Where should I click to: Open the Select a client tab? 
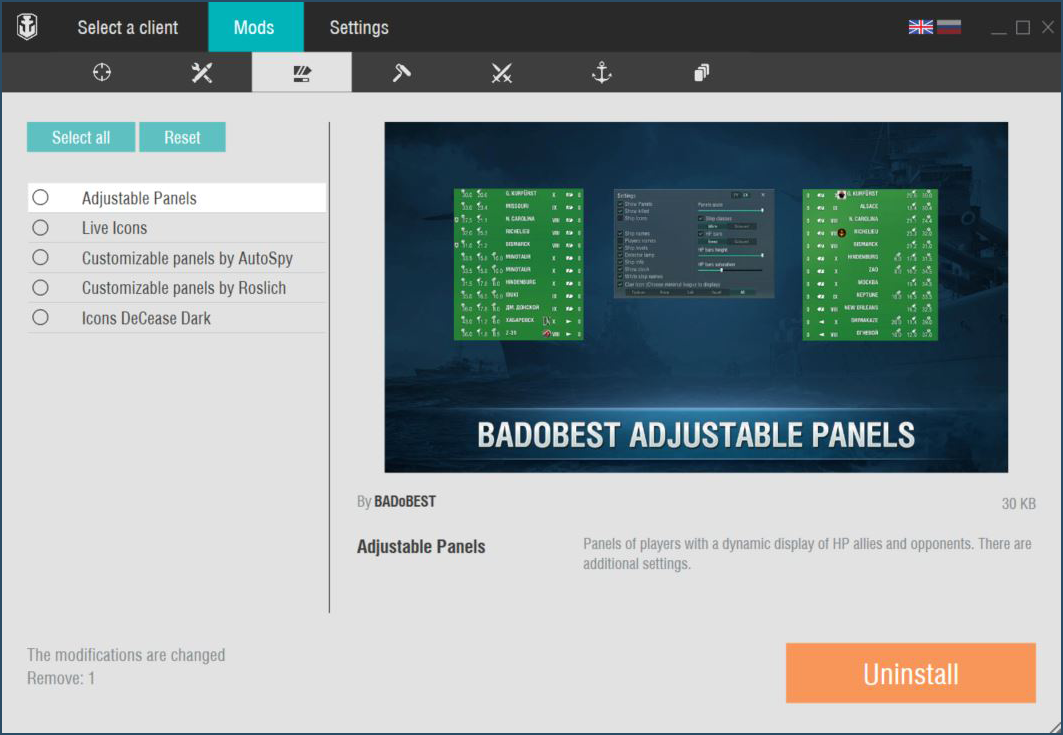click(x=127, y=27)
